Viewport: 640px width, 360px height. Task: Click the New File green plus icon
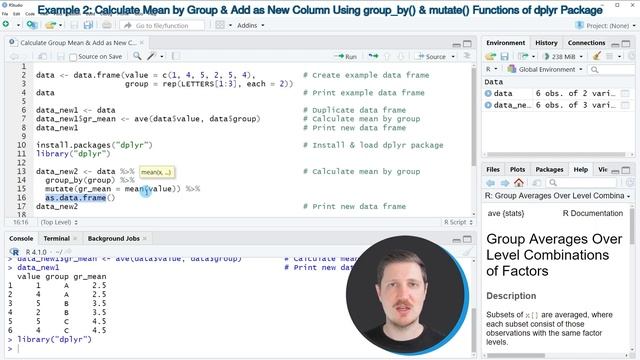6,25
